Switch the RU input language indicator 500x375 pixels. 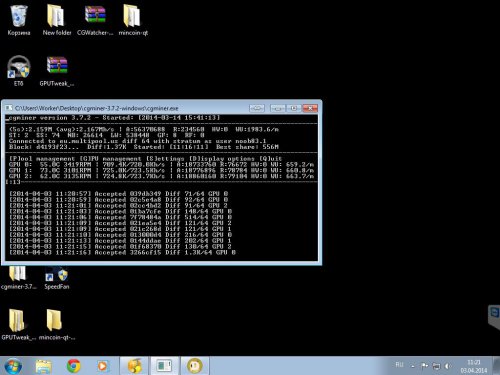399,365
